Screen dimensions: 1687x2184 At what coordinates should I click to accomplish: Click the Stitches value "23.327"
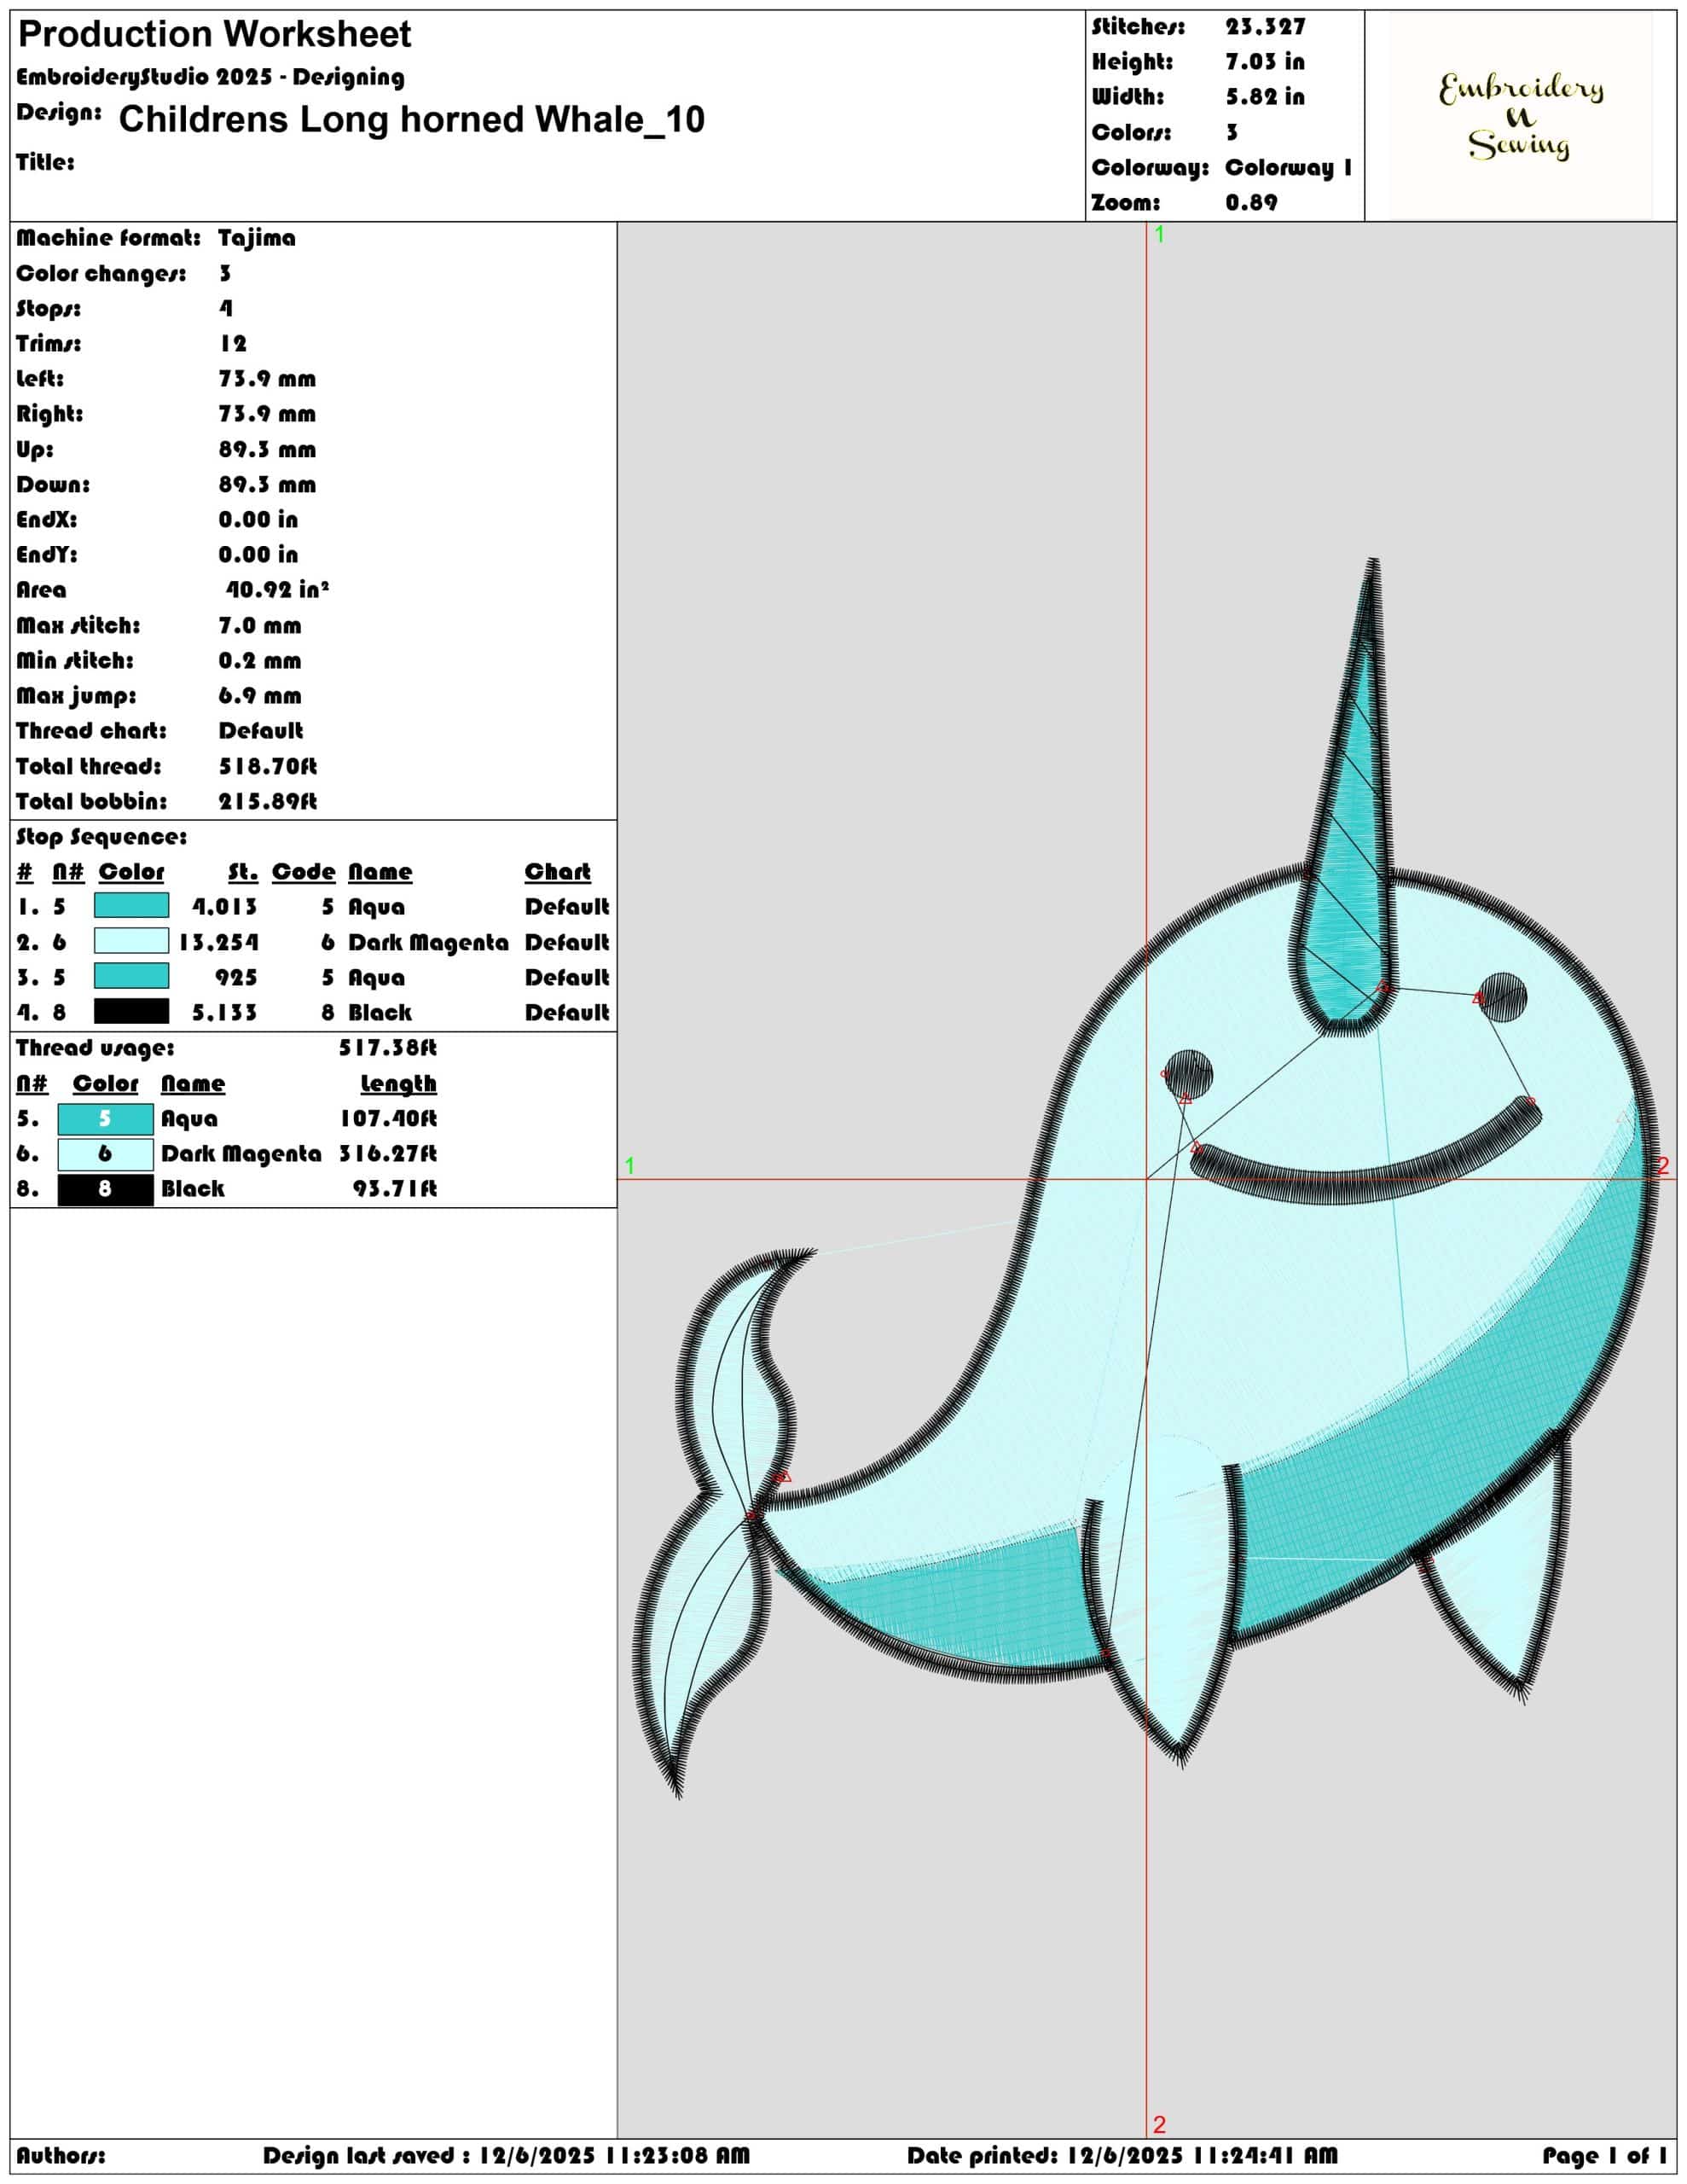click(1265, 27)
